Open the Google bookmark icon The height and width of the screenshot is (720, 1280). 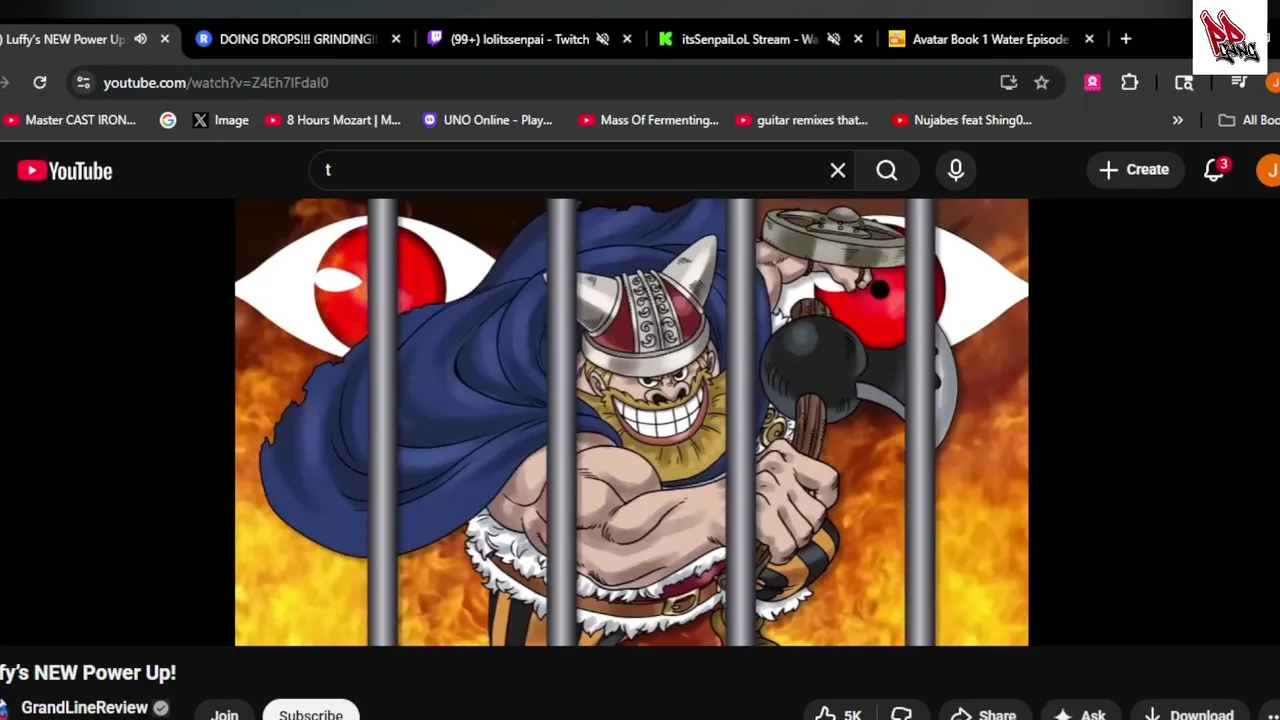coord(168,120)
